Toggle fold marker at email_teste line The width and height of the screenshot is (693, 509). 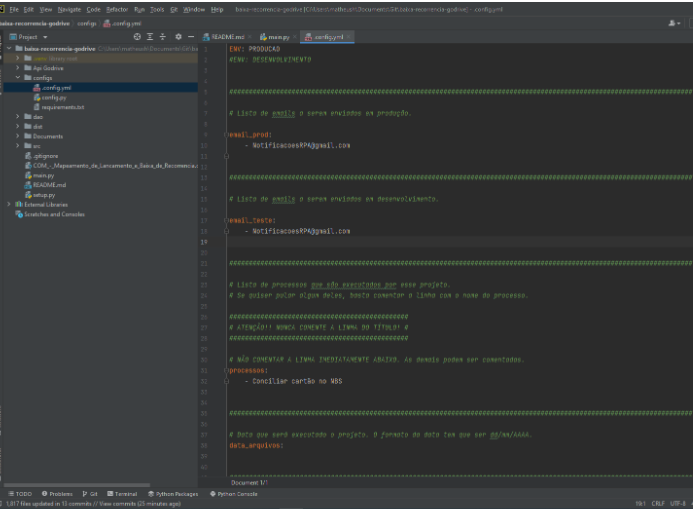[226, 220]
